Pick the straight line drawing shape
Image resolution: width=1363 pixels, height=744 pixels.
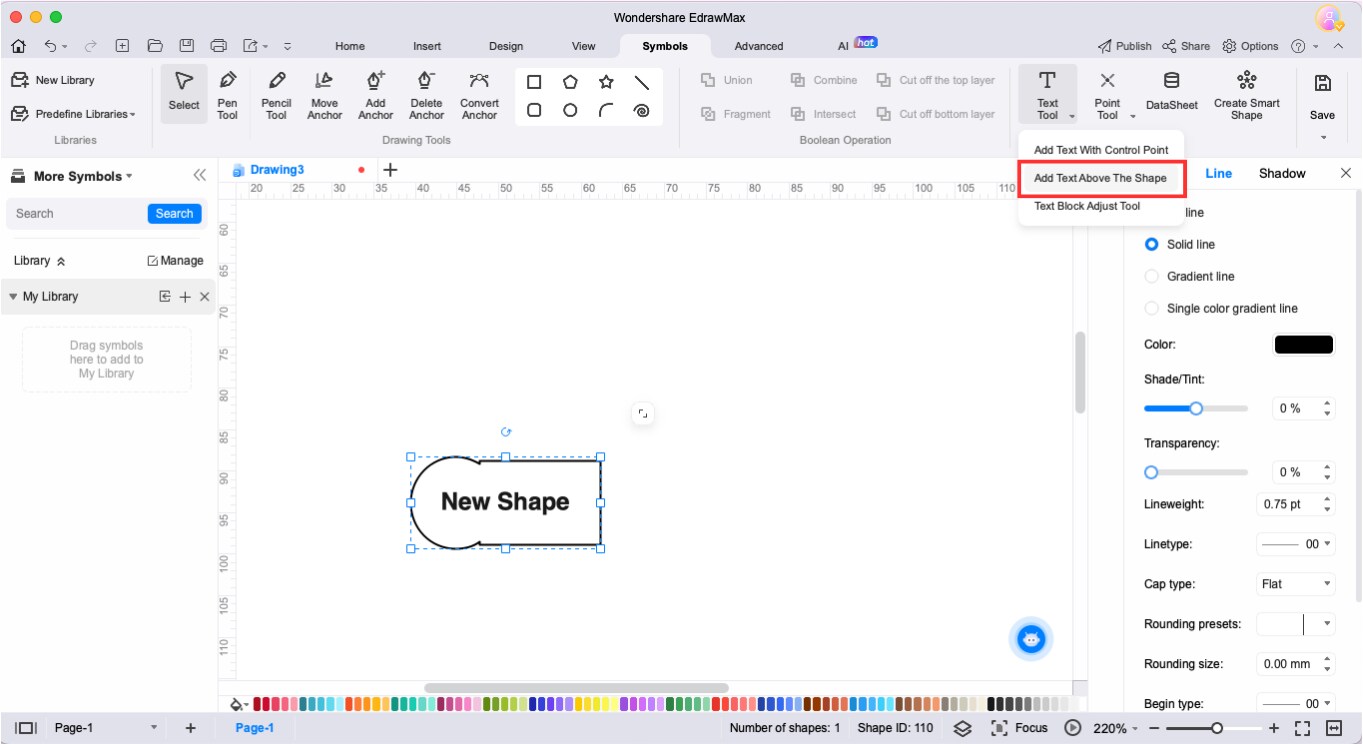click(642, 82)
